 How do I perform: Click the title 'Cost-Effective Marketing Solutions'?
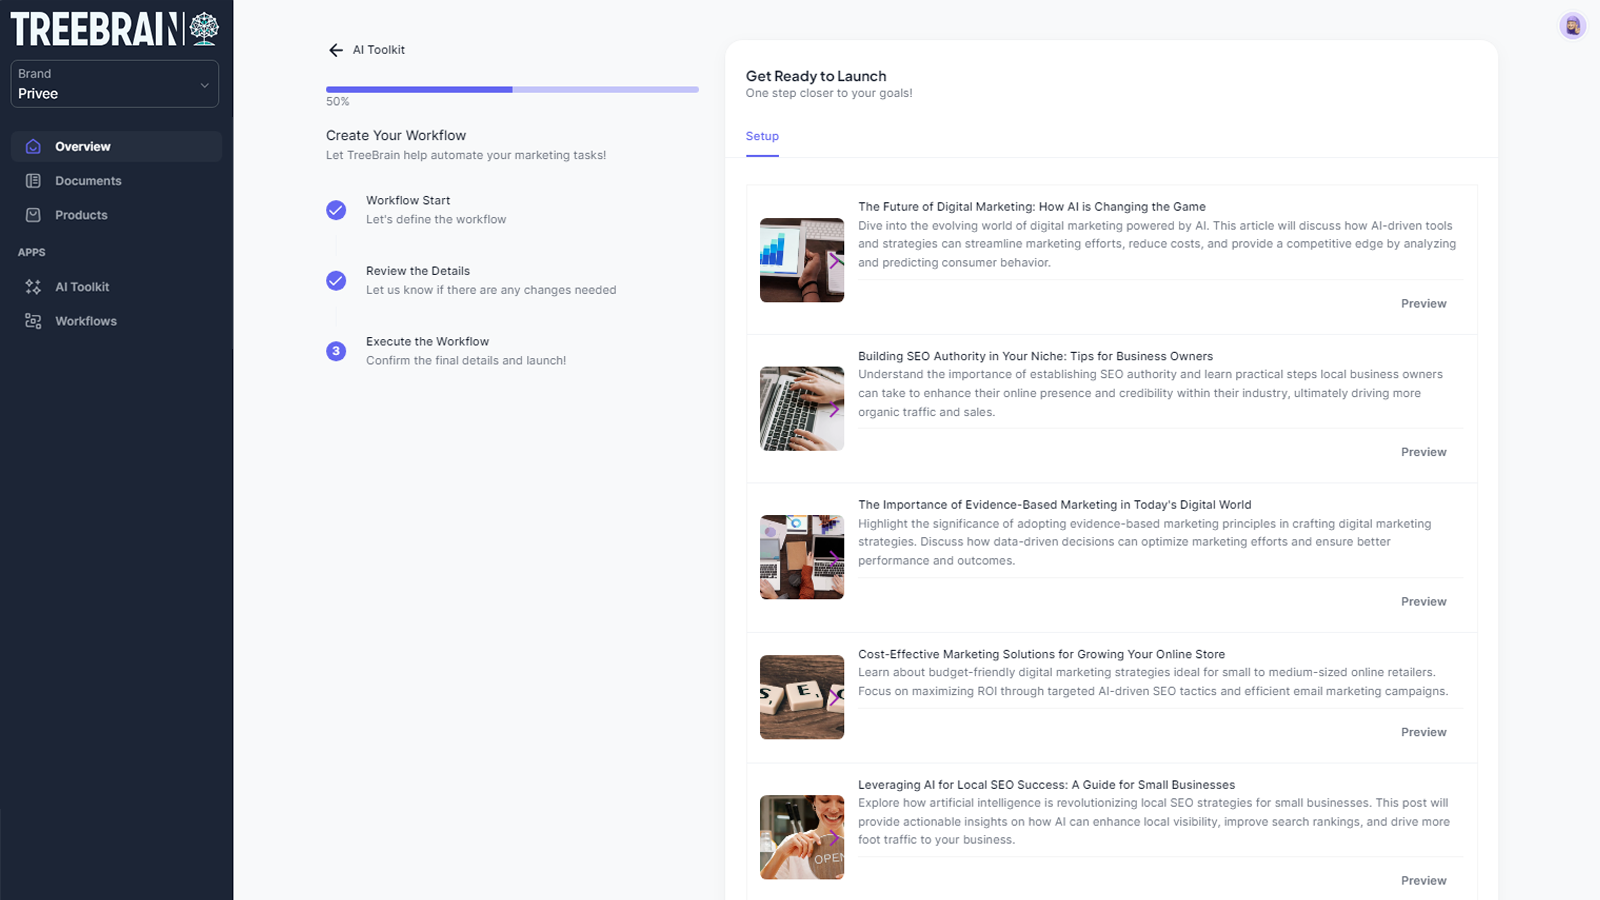(x=1041, y=655)
